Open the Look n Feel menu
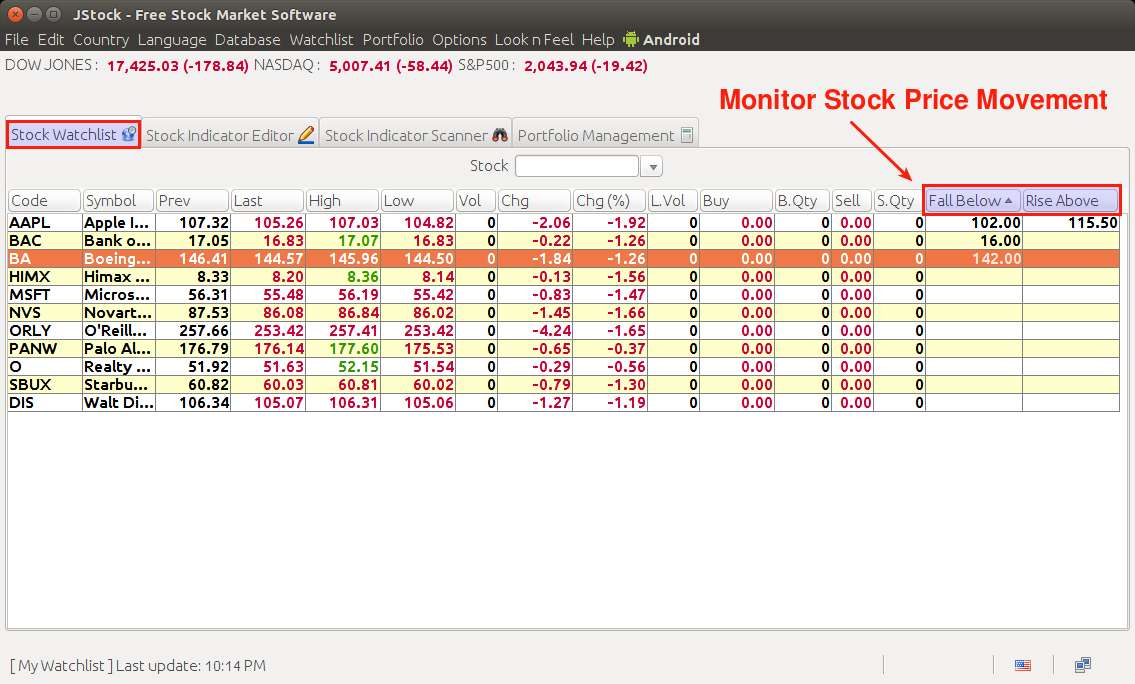 click(534, 40)
